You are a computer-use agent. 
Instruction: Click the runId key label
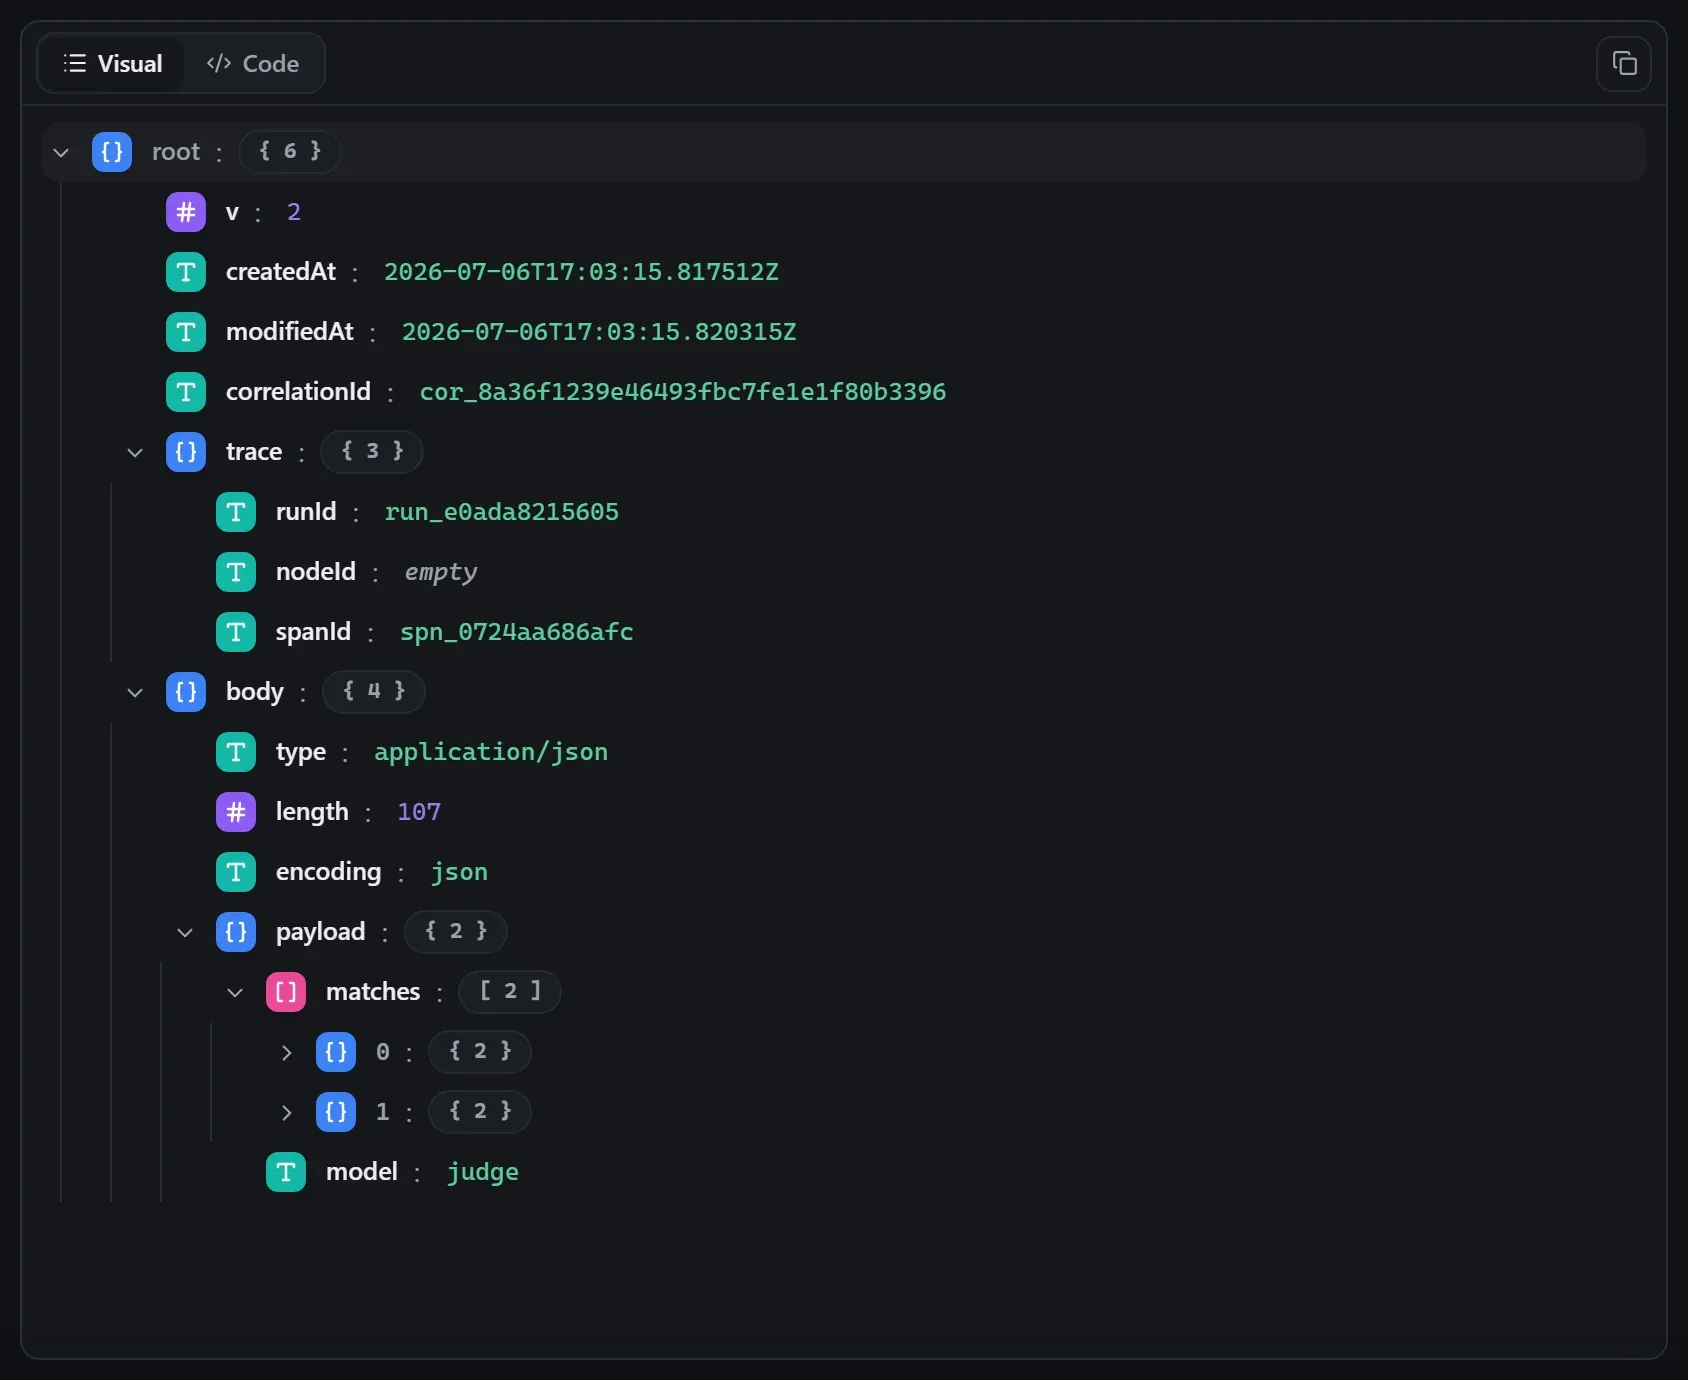pos(306,512)
